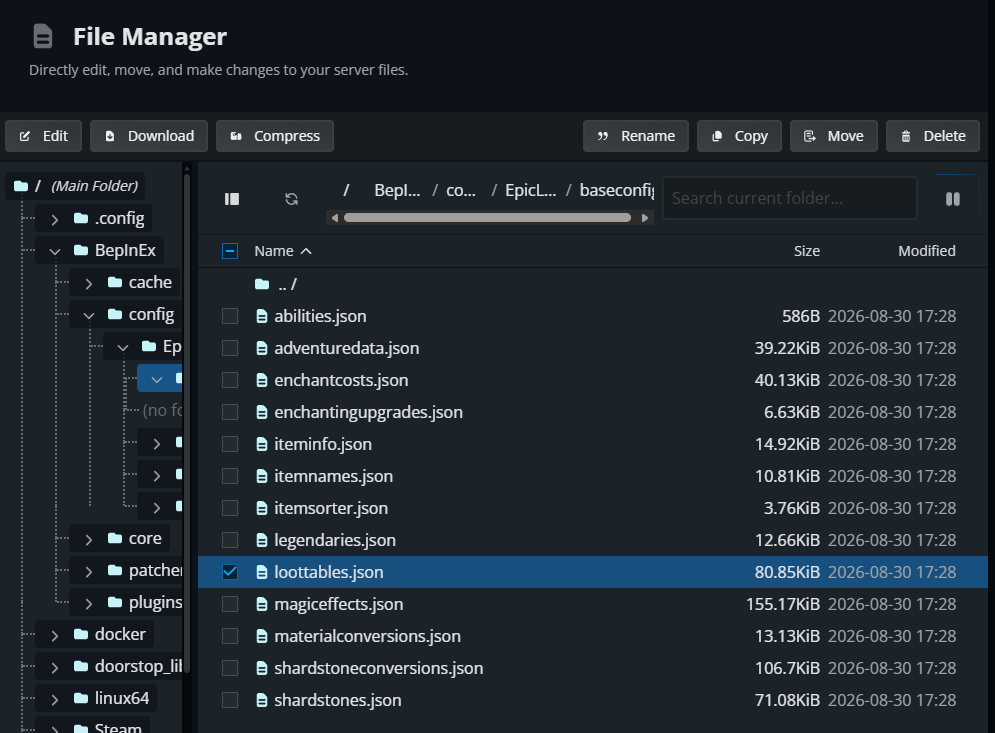Open itemsorter.json file name
The height and width of the screenshot is (733, 995).
[x=331, y=508]
